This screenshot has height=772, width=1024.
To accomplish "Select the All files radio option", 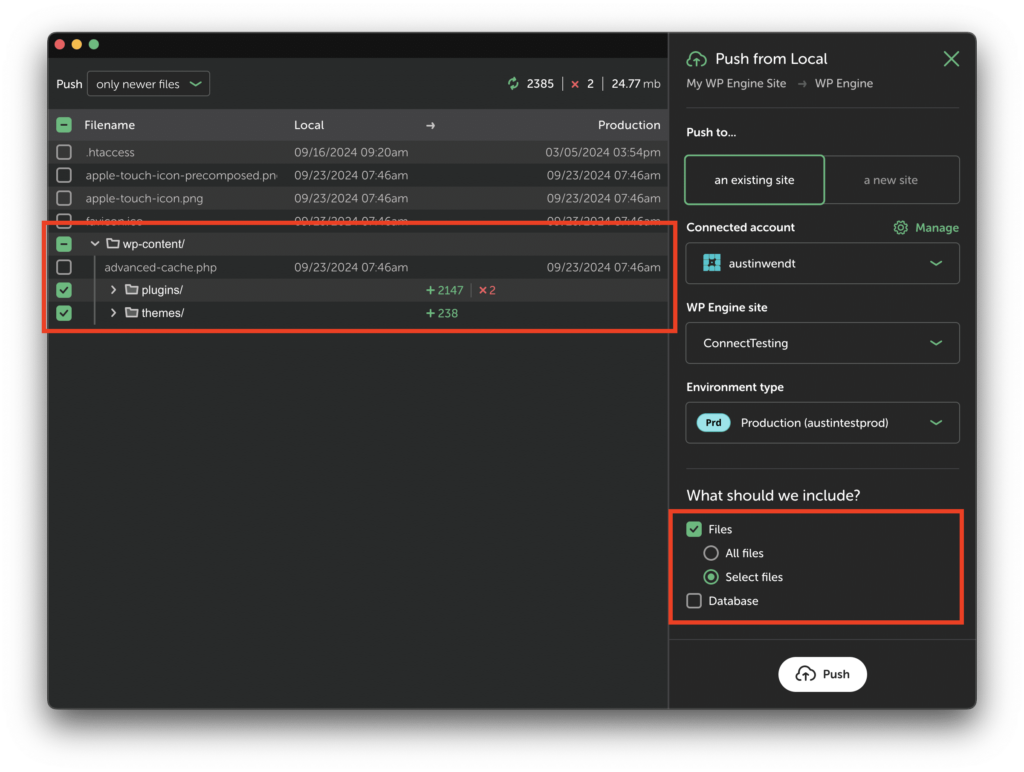I will point(711,553).
